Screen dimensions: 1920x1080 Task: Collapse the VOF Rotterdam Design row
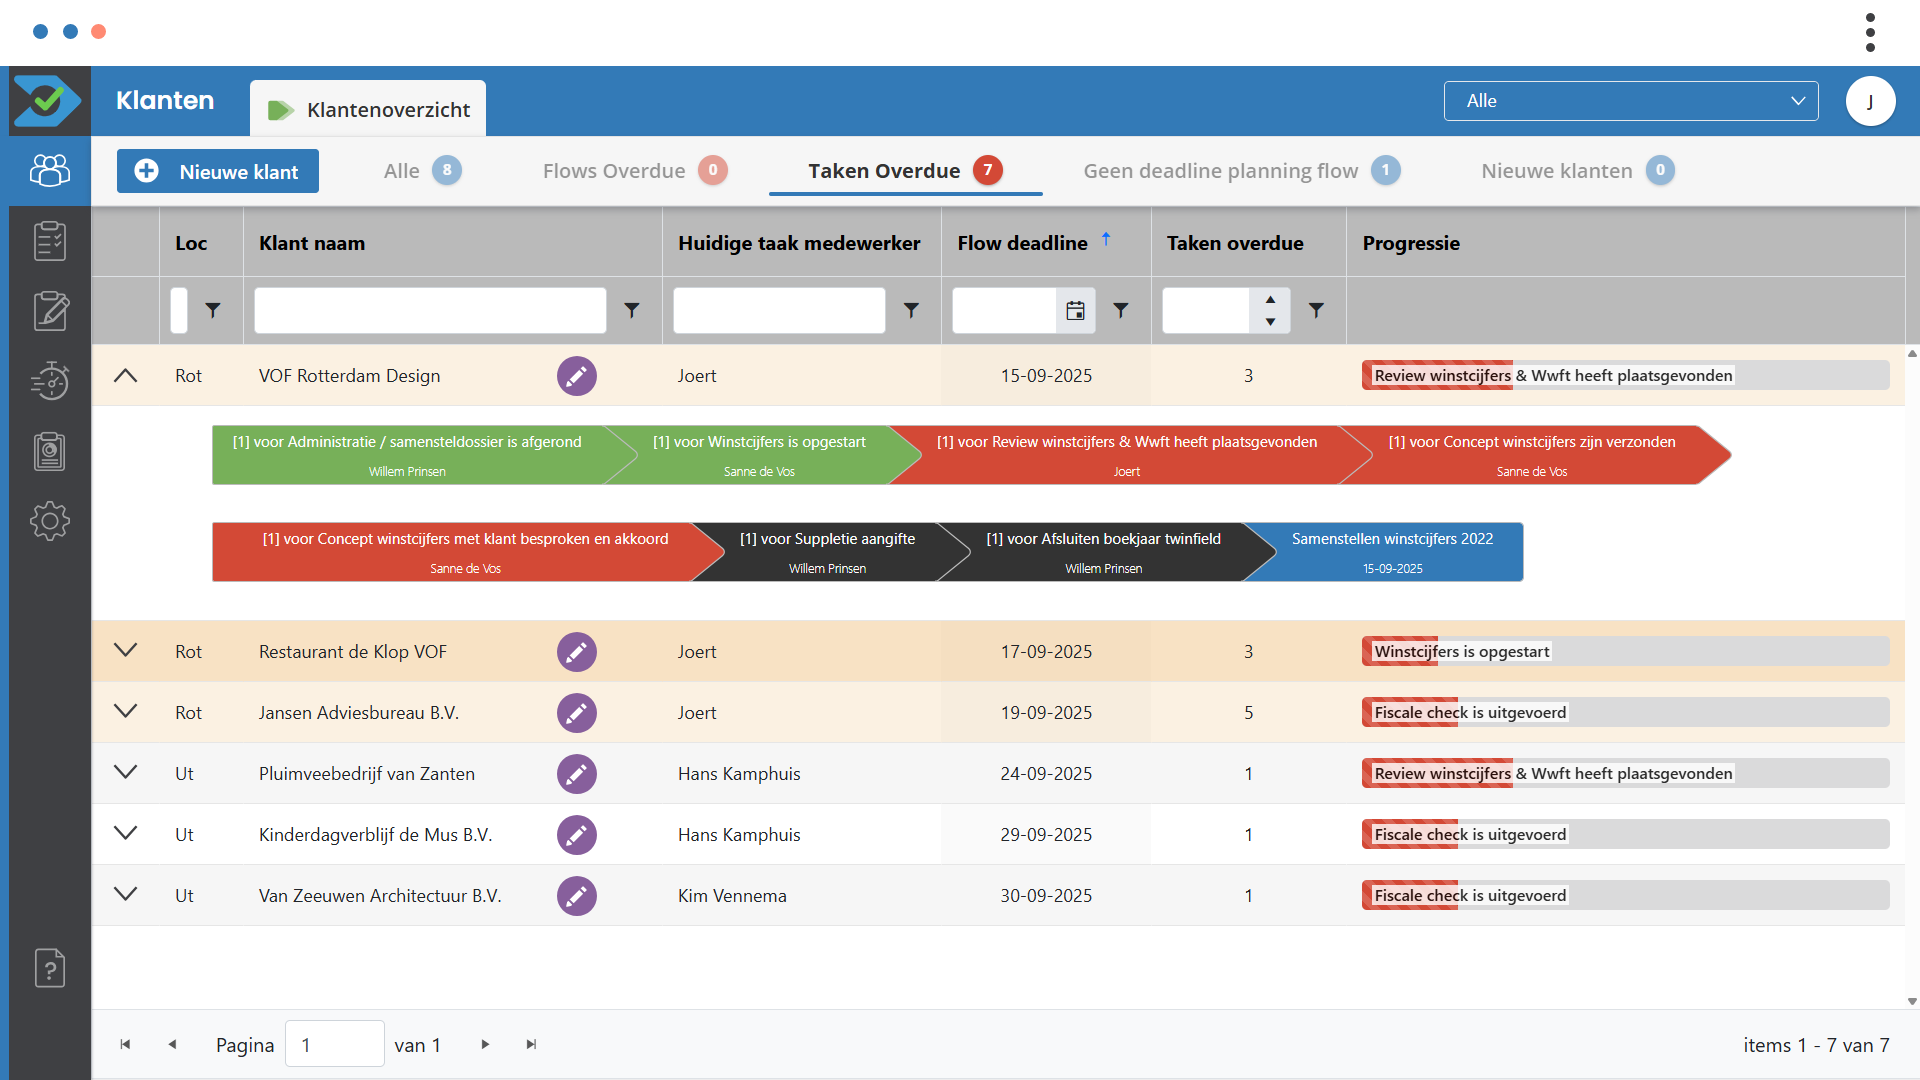[x=125, y=376]
